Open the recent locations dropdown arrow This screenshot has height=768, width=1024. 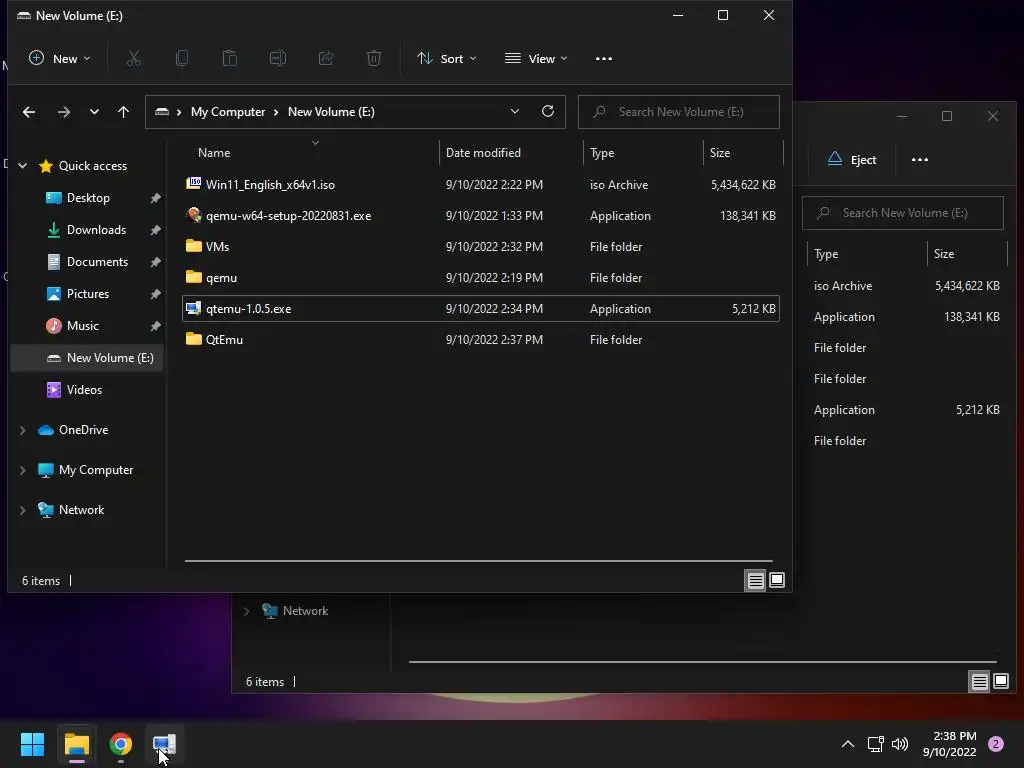pyautogui.click(x=94, y=112)
